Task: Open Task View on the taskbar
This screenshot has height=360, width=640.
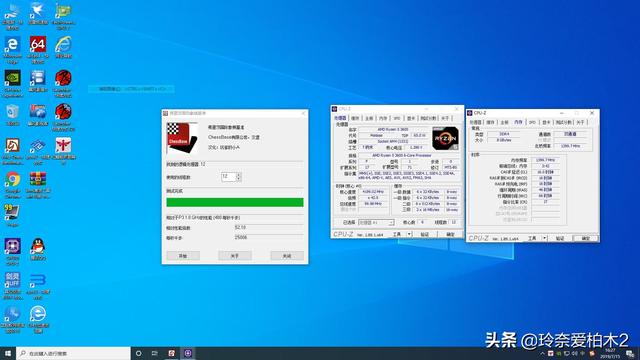Action: 155,353
